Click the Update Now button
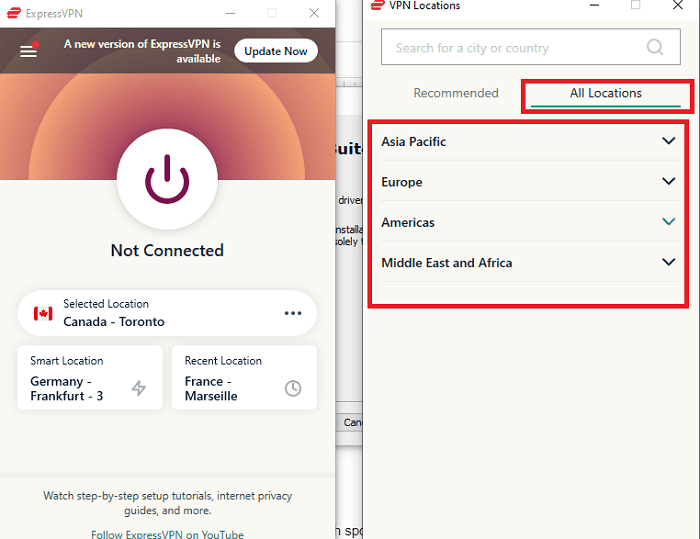 tap(276, 51)
